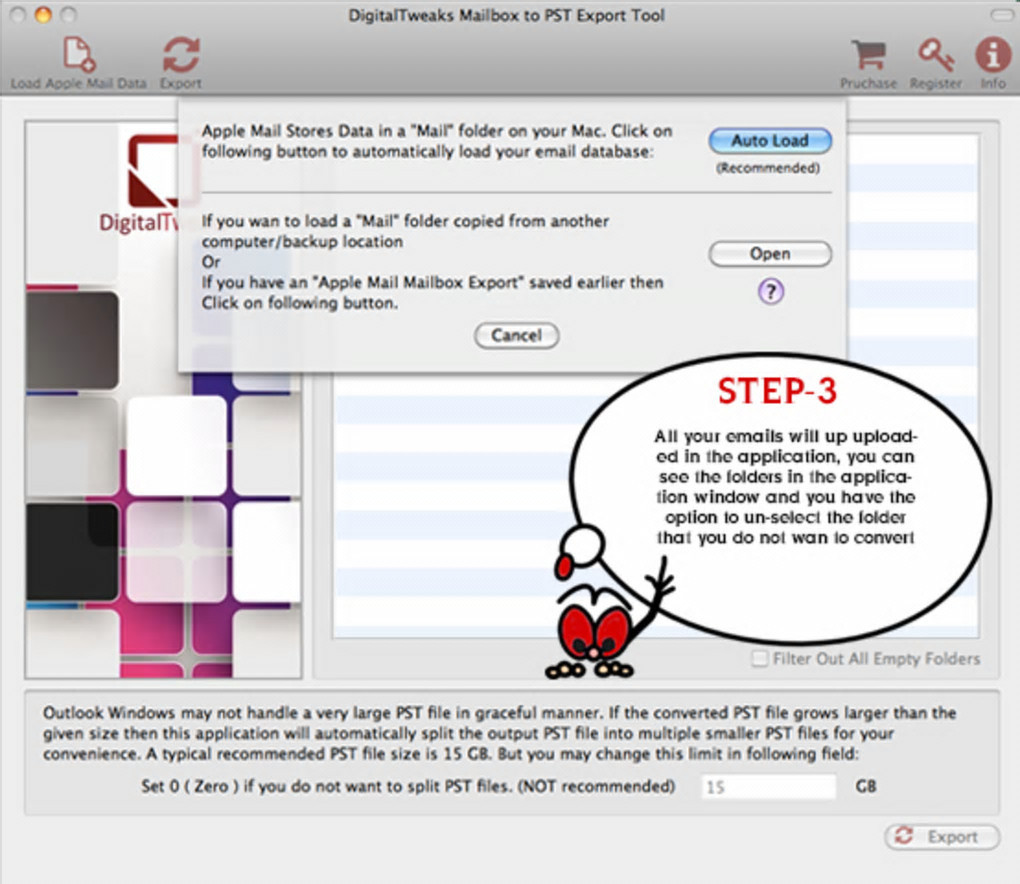Click the PST size limit GB field
This screenshot has width=1020, height=884.
click(x=768, y=787)
